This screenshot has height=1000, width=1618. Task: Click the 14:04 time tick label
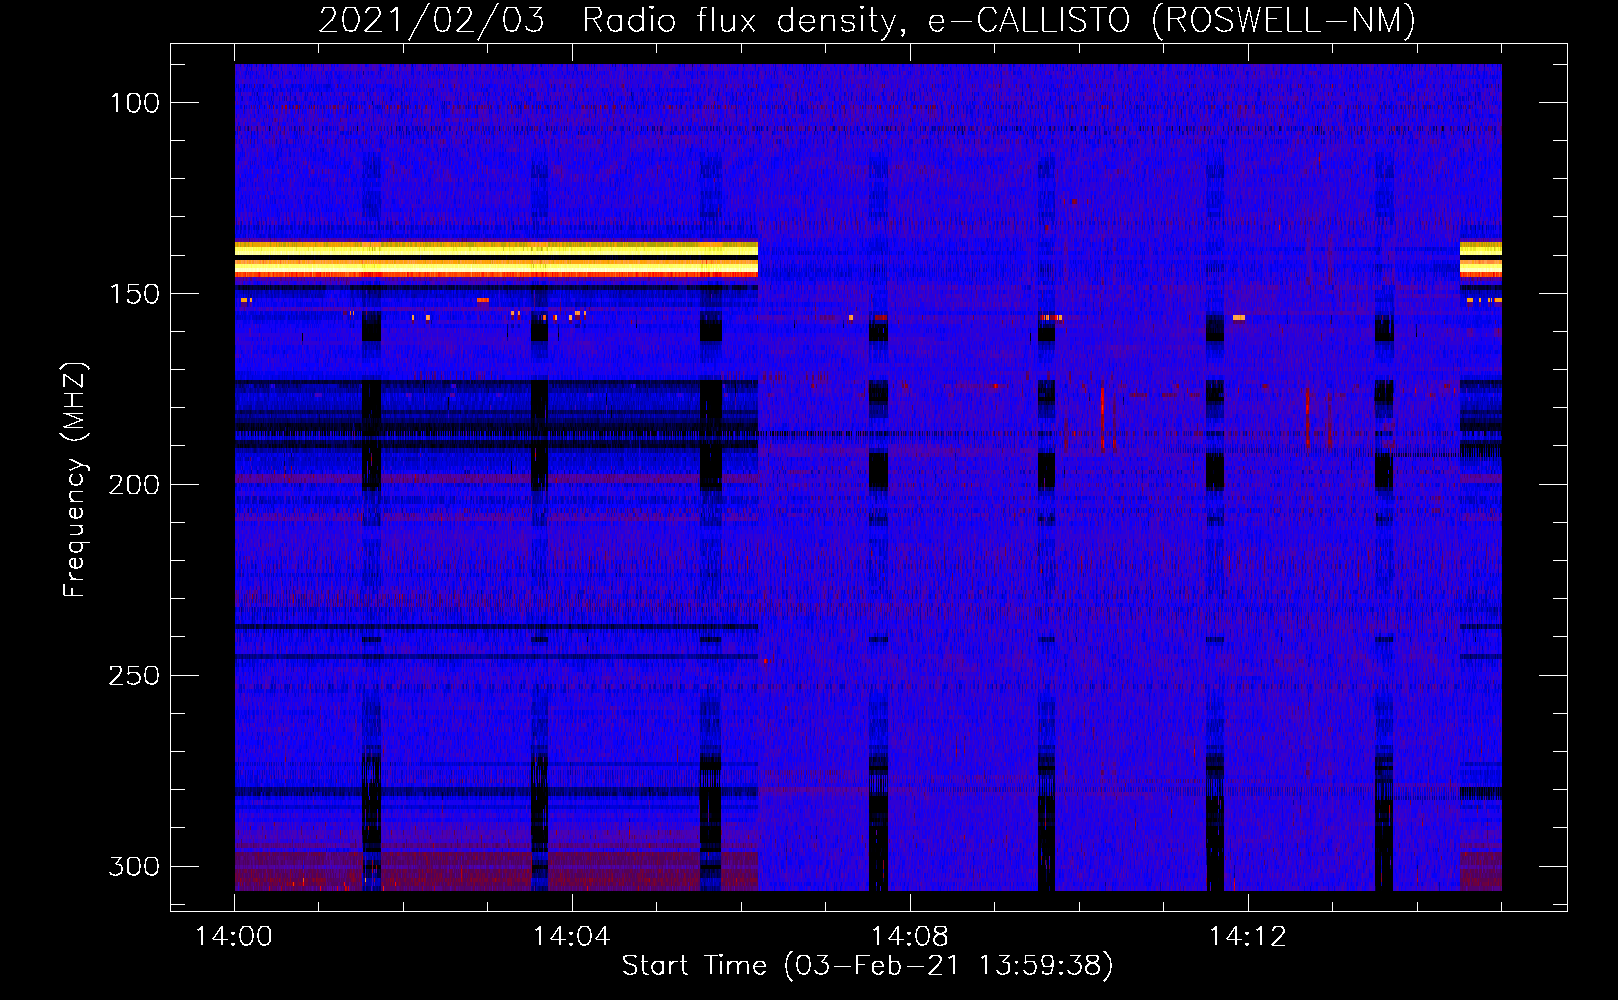click(x=571, y=937)
